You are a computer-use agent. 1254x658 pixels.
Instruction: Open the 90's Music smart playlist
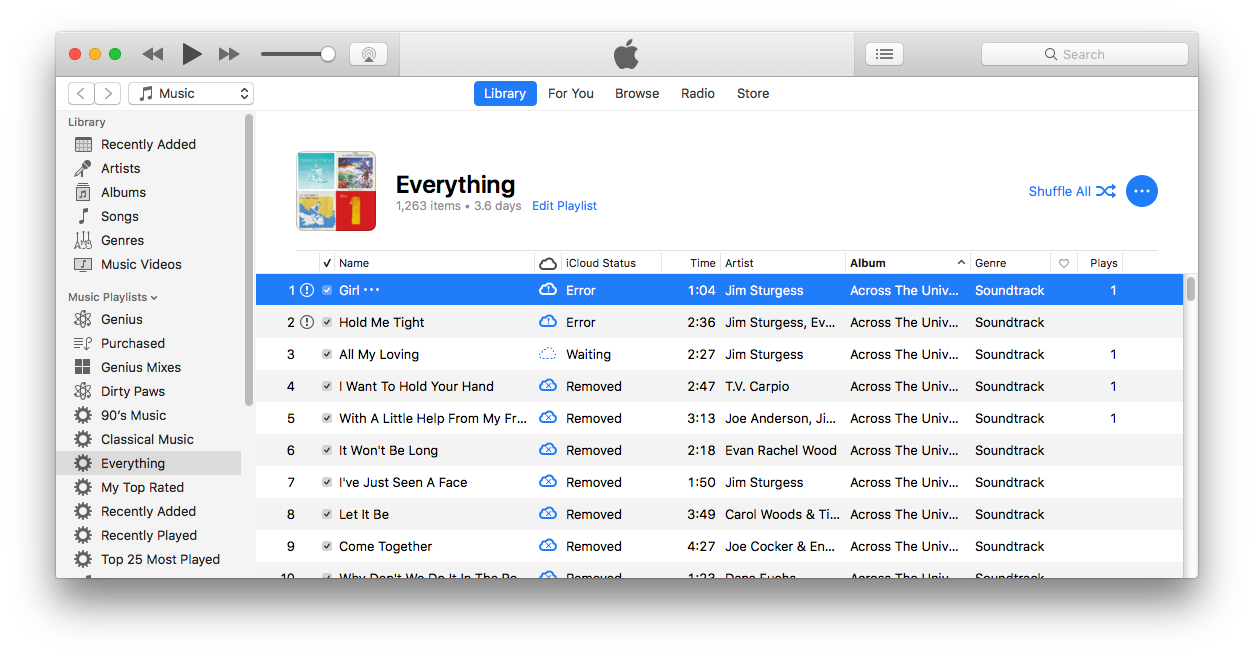click(x=133, y=415)
